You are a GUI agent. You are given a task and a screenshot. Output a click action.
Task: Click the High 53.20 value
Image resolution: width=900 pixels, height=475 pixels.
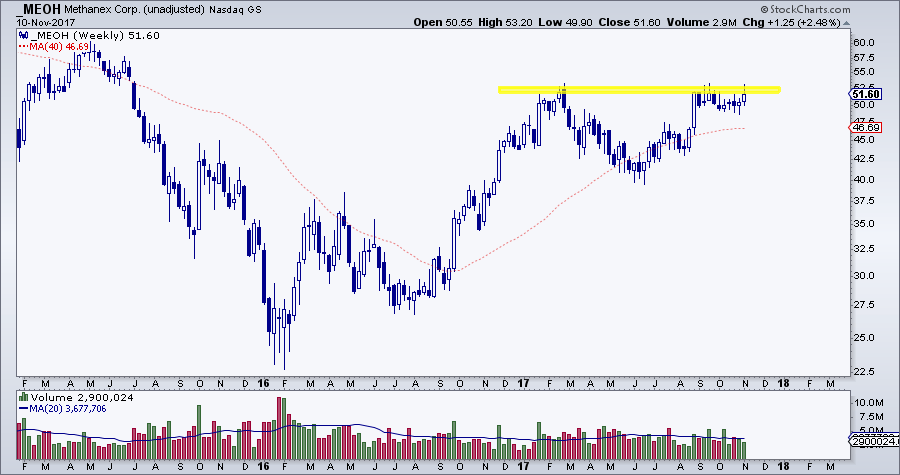(505, 22)
